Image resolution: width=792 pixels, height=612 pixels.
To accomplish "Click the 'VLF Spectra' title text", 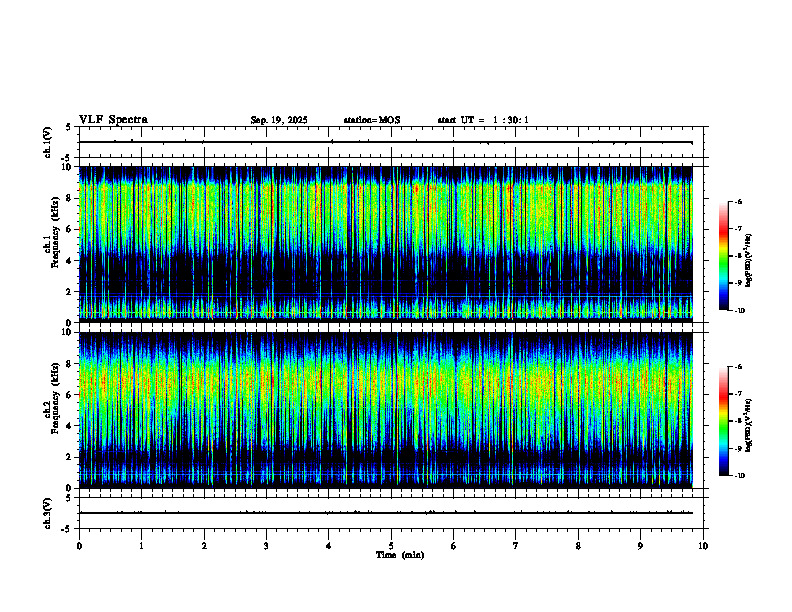I will pos(113,120).
